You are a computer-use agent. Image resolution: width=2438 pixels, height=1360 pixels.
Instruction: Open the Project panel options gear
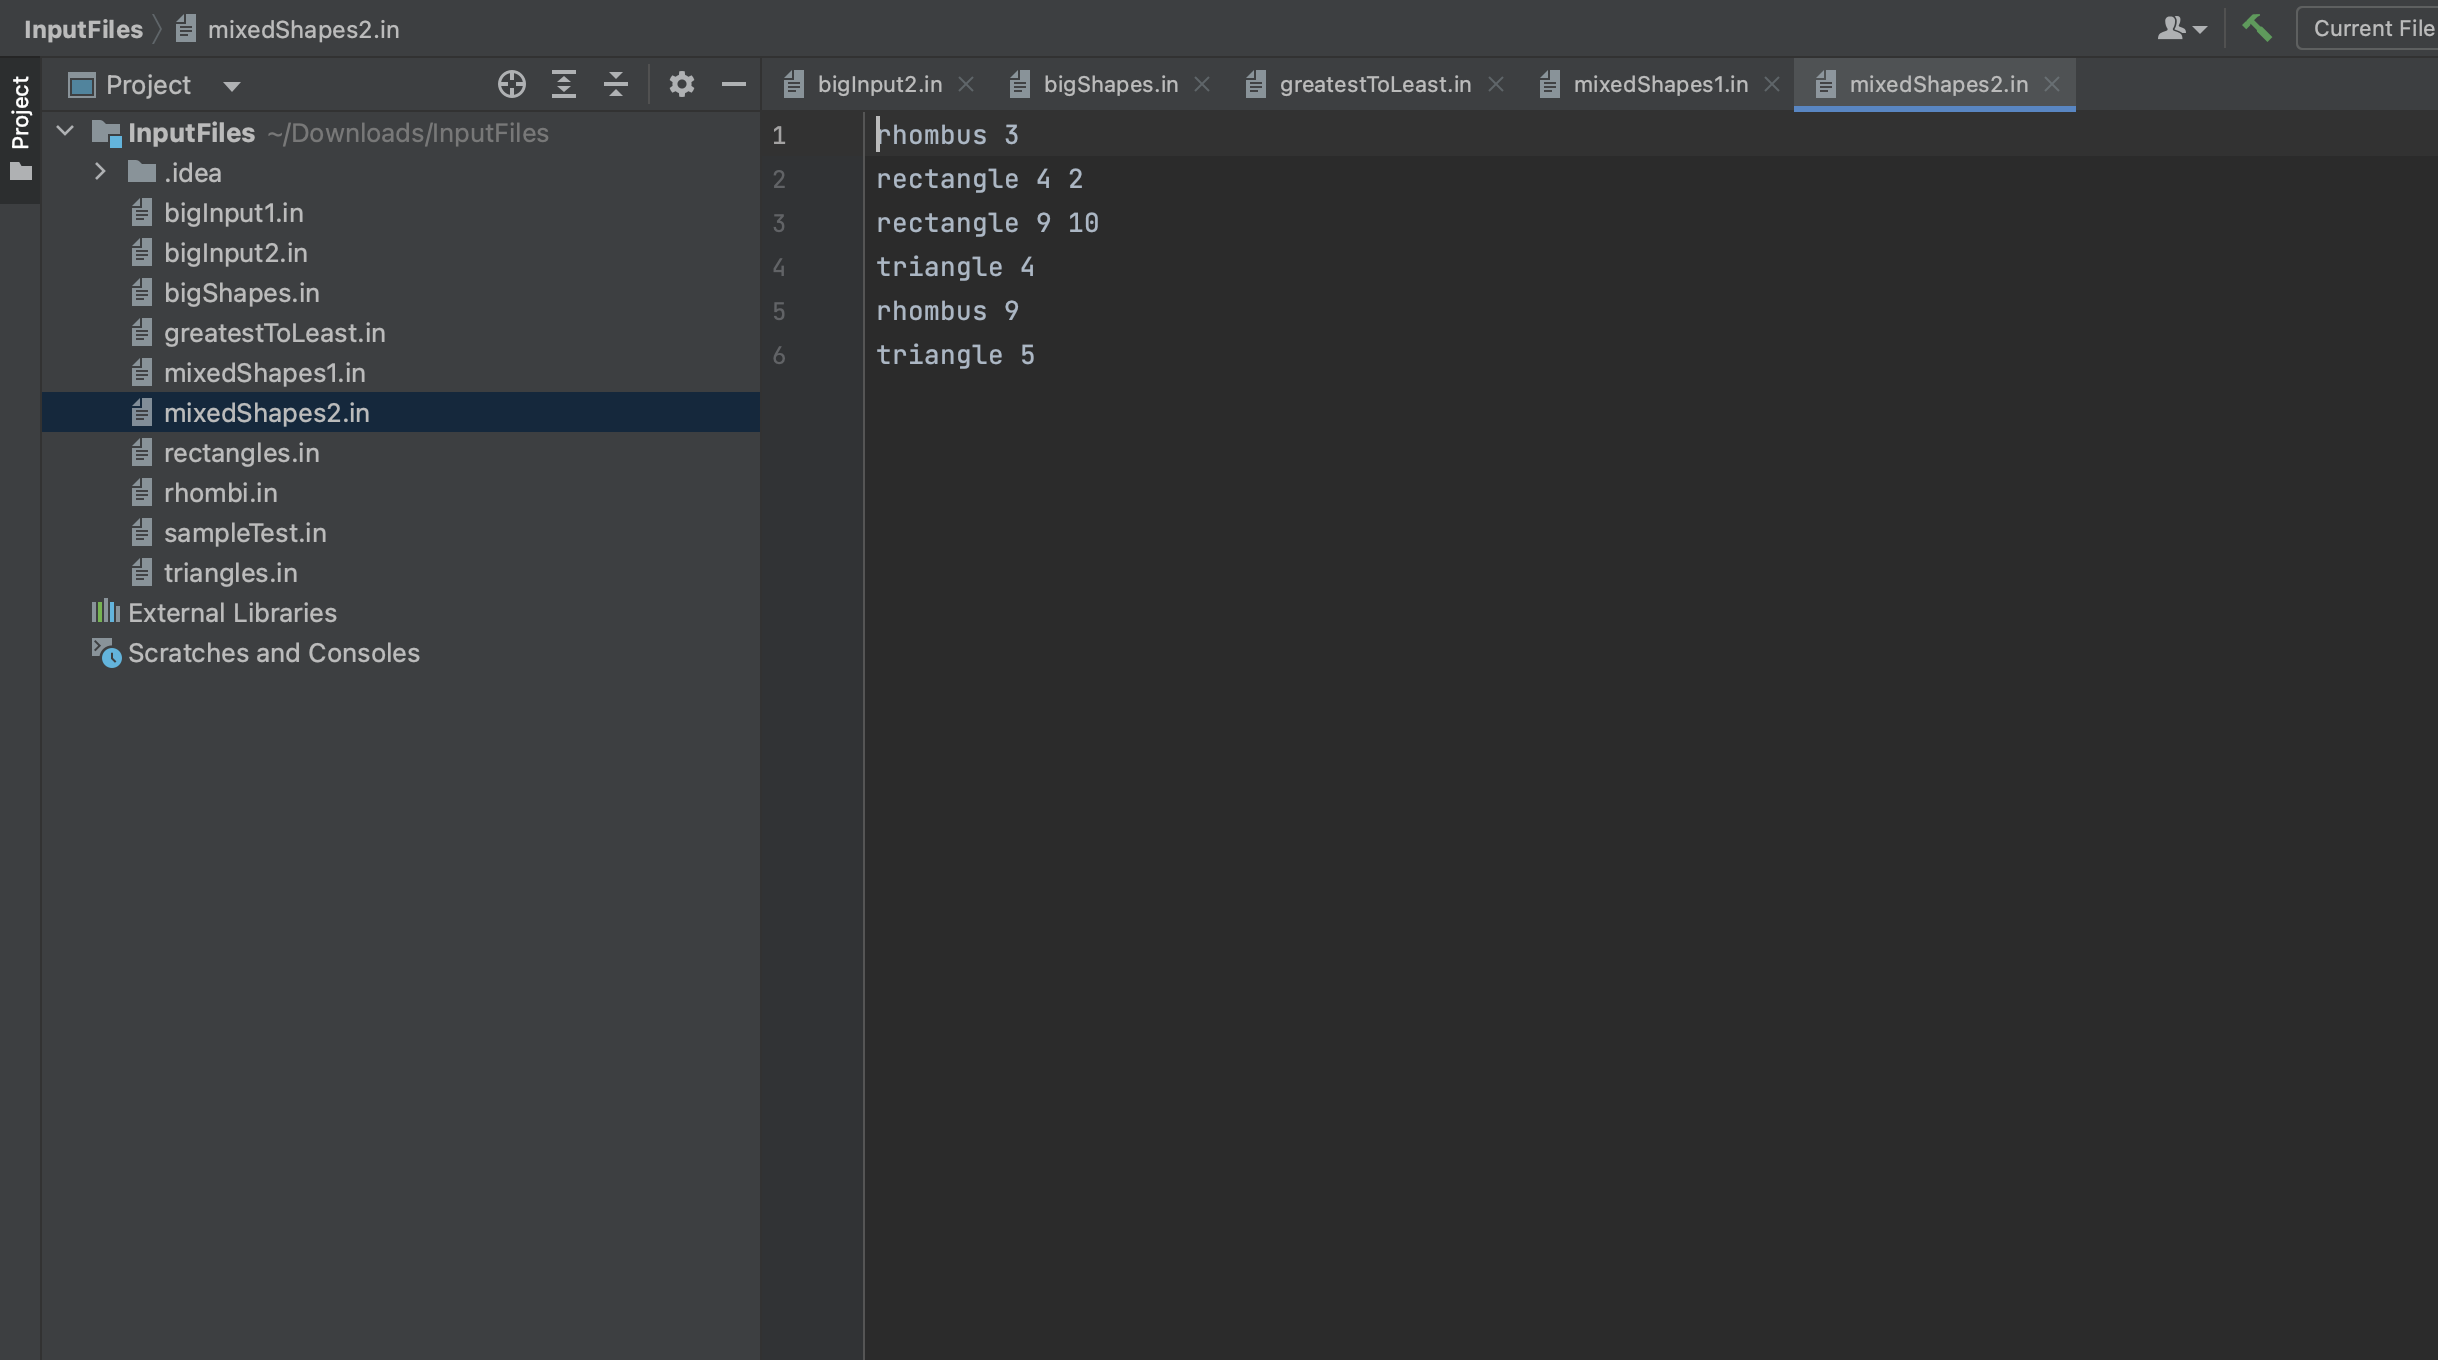point(682,84)
